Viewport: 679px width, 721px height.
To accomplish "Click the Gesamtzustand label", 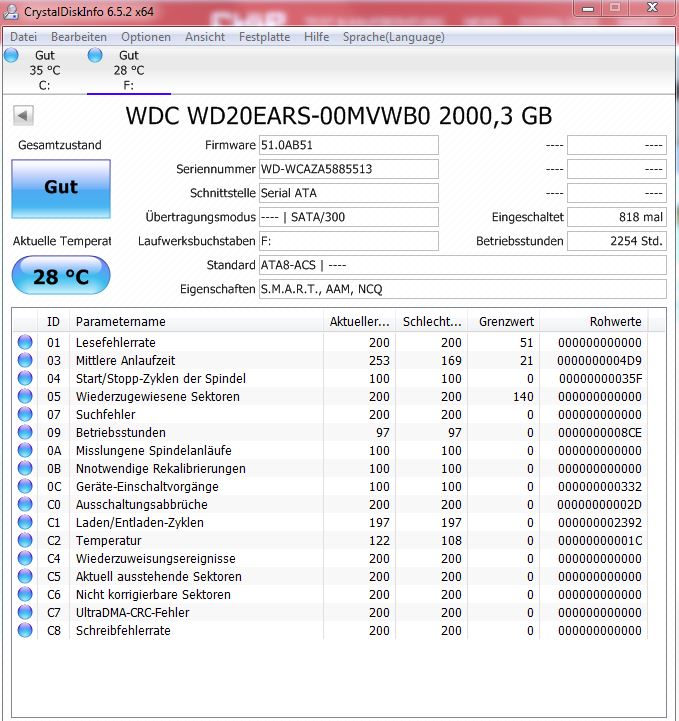I will [60, 145].
